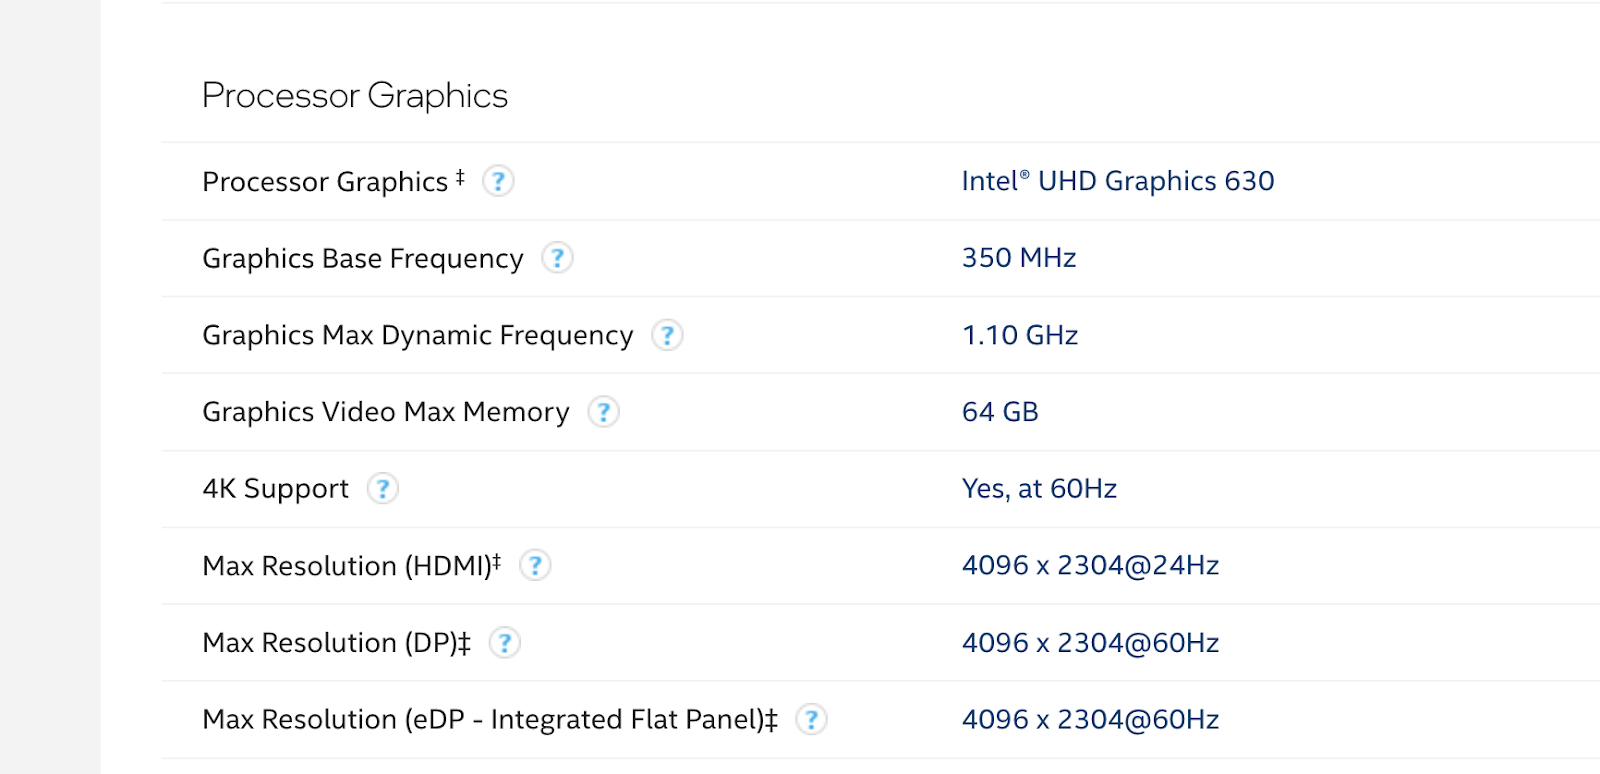Open the 4K Support help tooltip
Screen dimensions: 1600x774
383,489
